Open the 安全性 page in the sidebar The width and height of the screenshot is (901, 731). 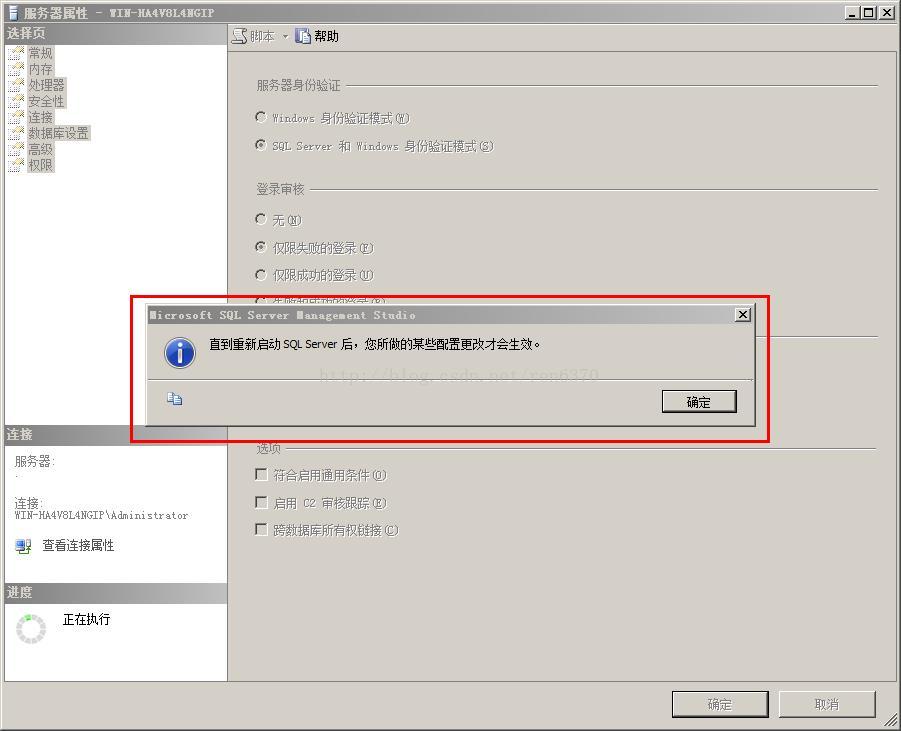pyautogui.click(x=47, y=101)
